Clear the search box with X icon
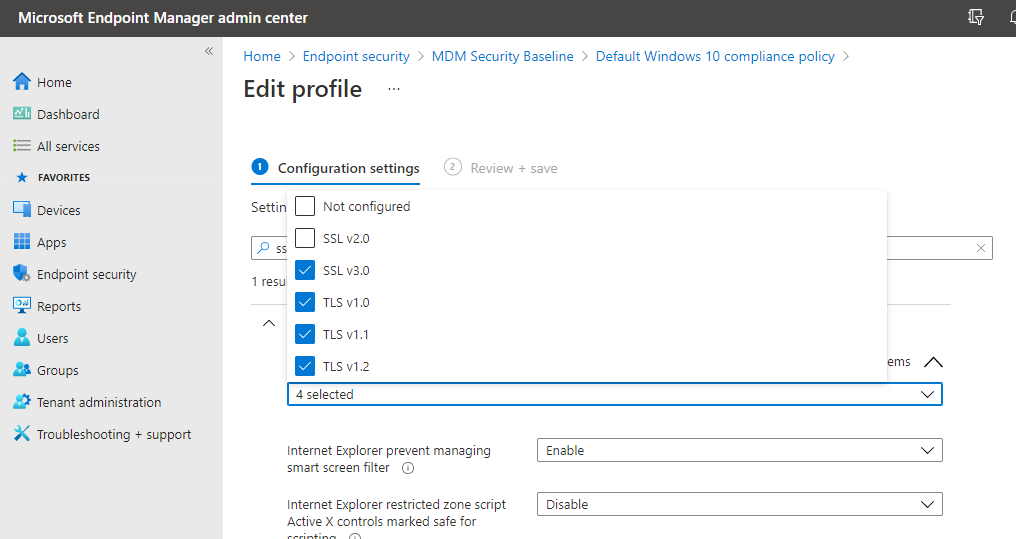This screenshot has height=539, width=1016. pyautogui.click(x=981, y=248)
